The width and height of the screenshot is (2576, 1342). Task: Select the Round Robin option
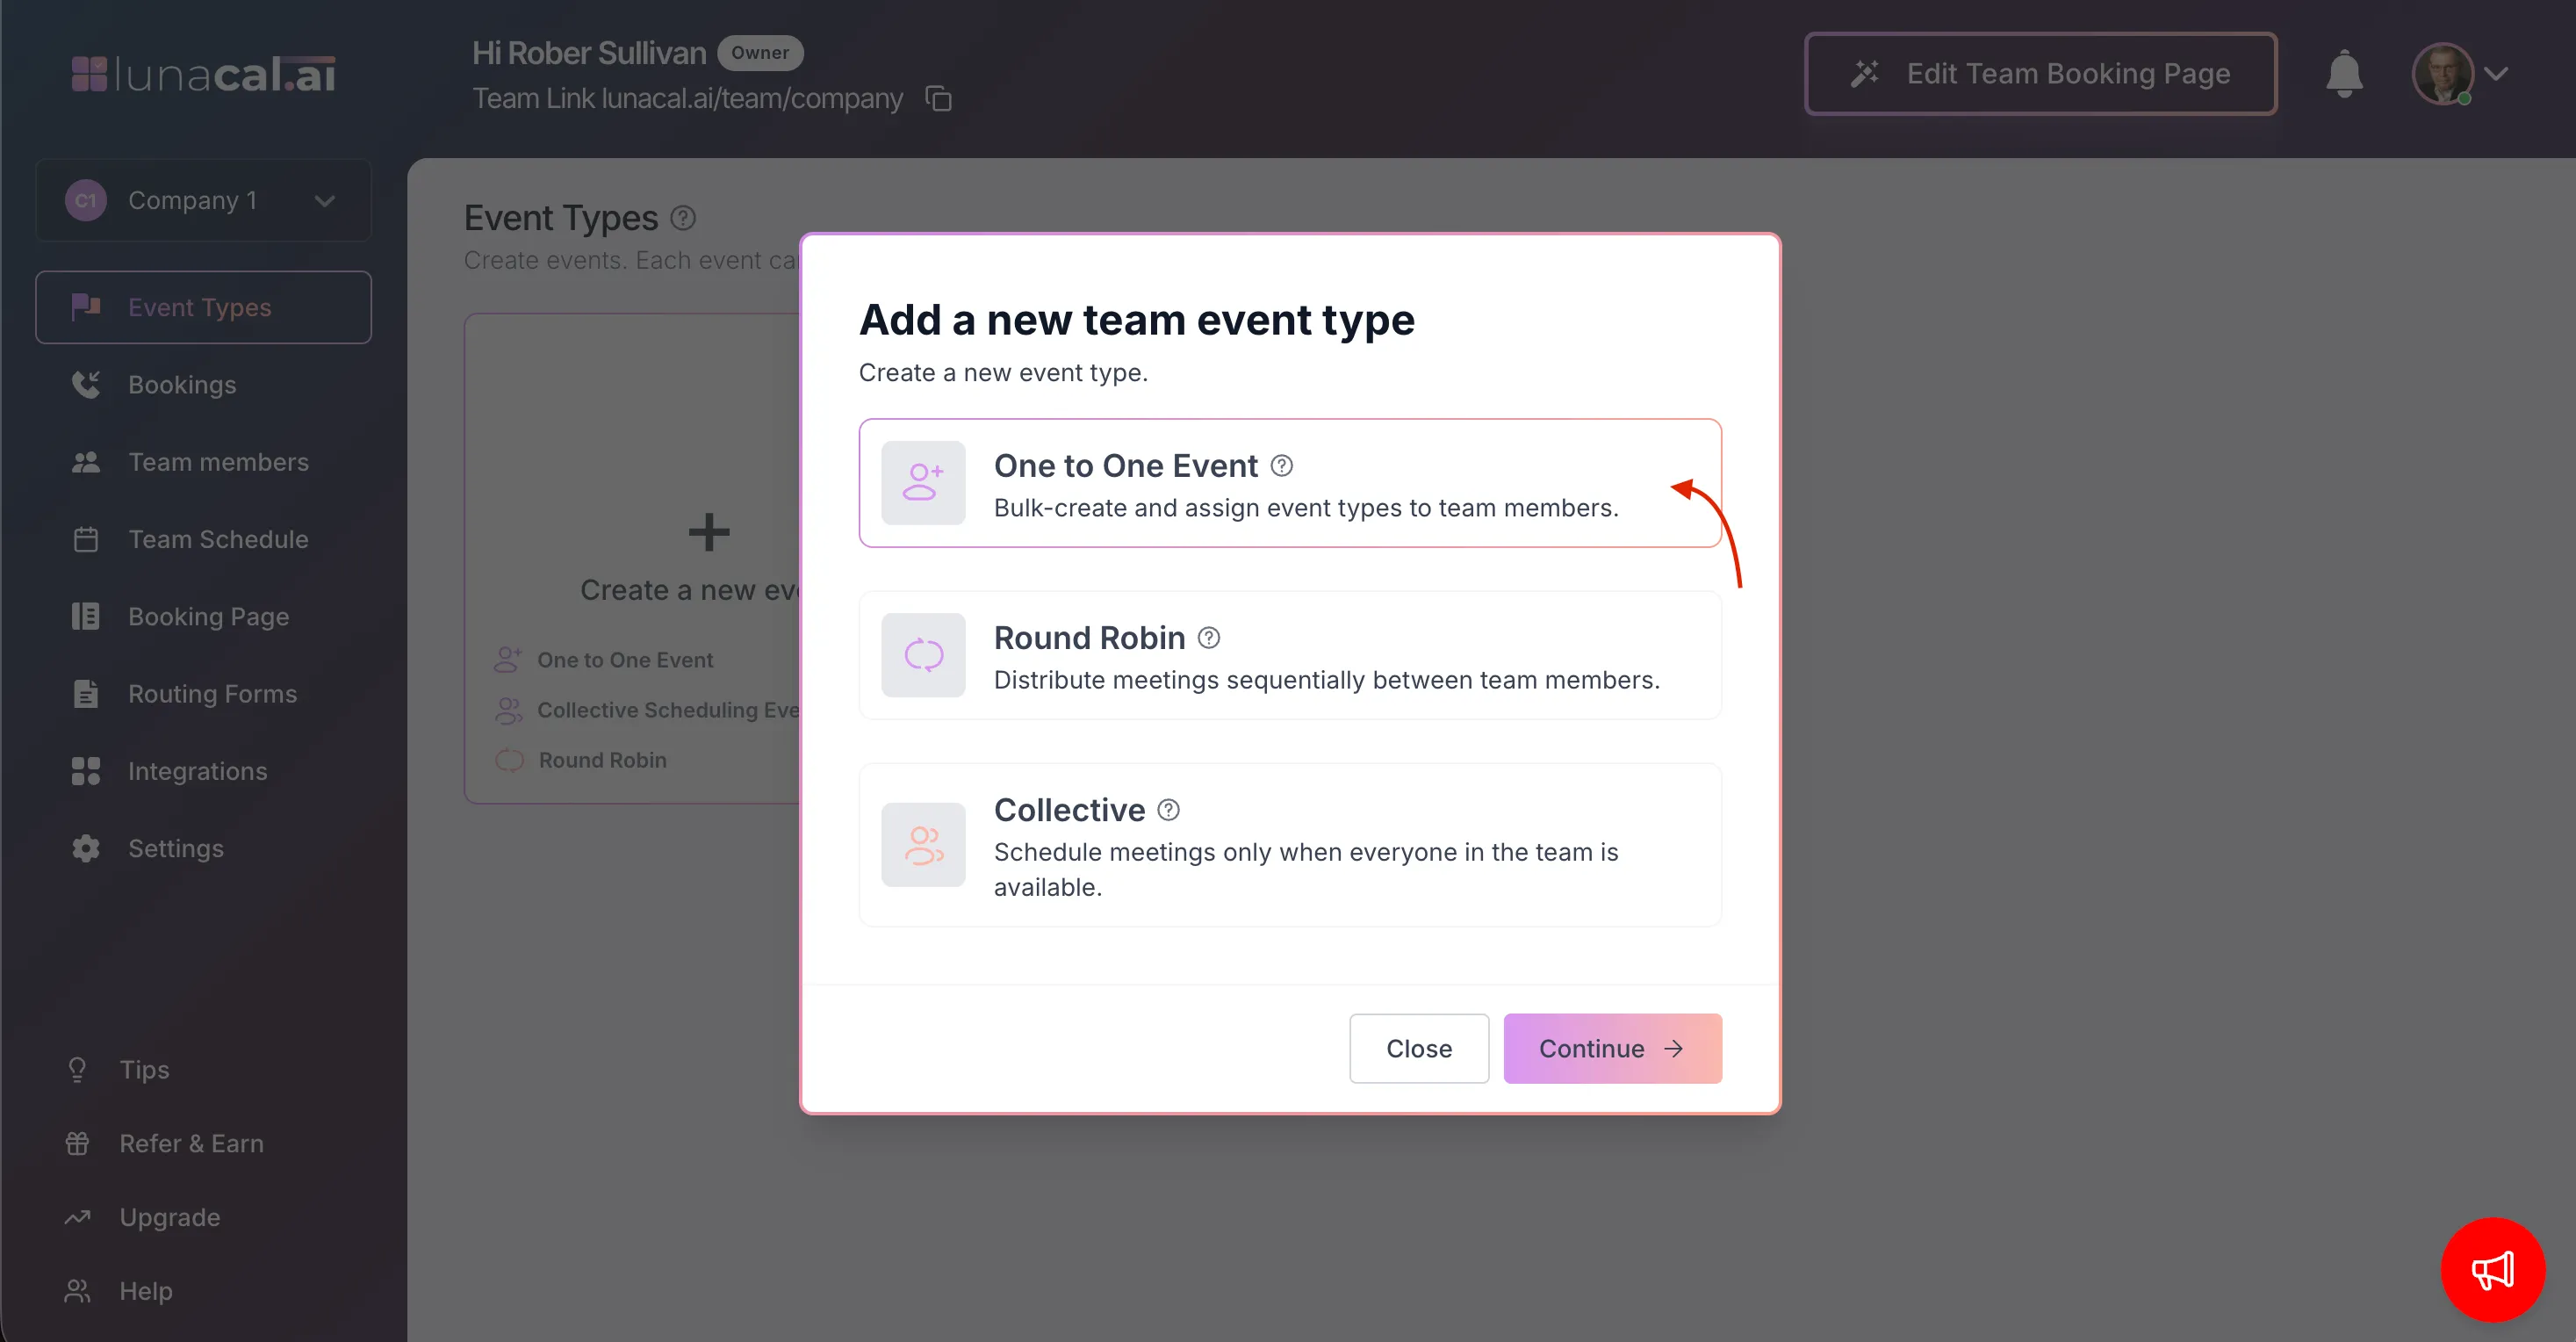[x=1290, y=655]
